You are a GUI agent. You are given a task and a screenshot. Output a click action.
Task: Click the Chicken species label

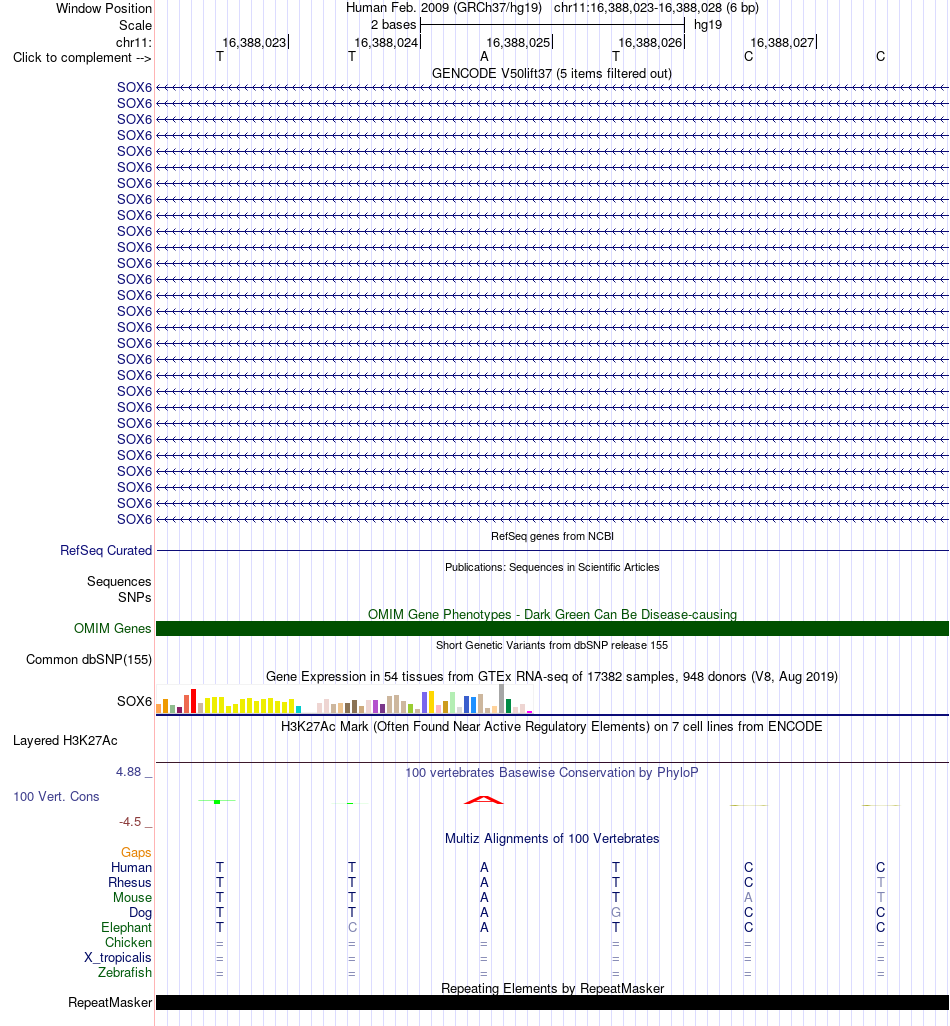(128, 942)
